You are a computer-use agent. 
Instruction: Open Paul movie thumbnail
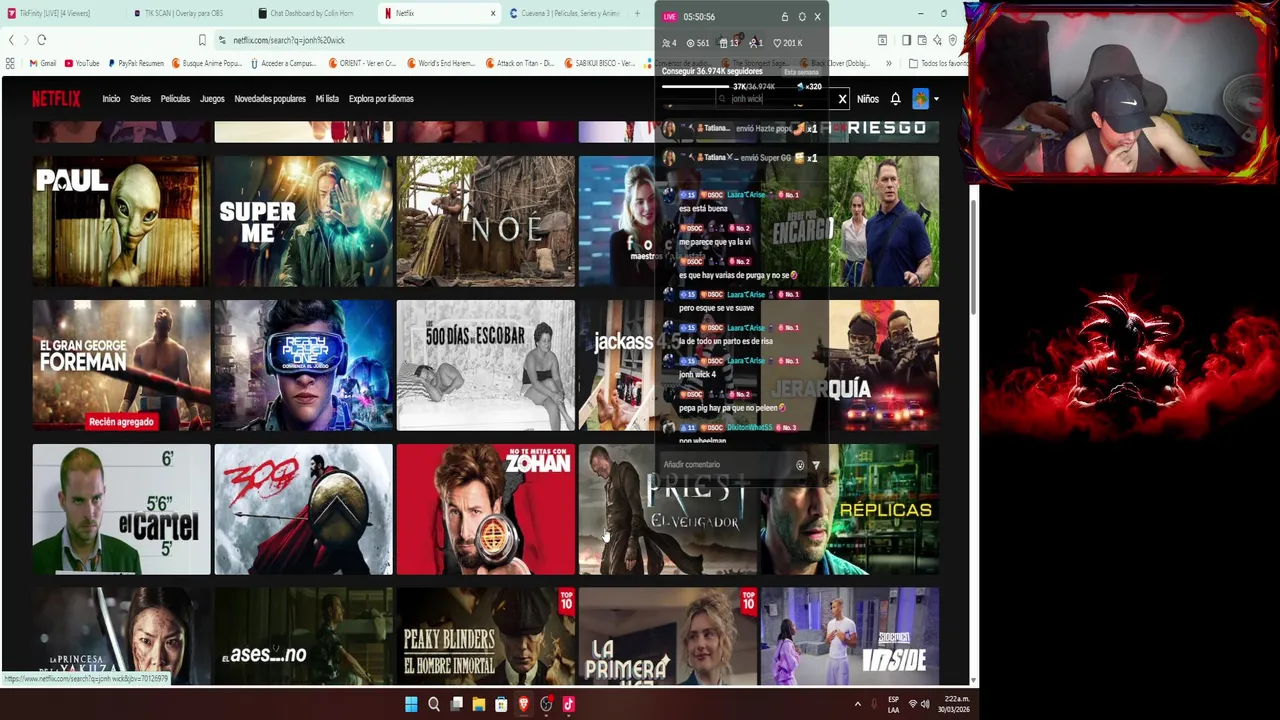(121, 221)
